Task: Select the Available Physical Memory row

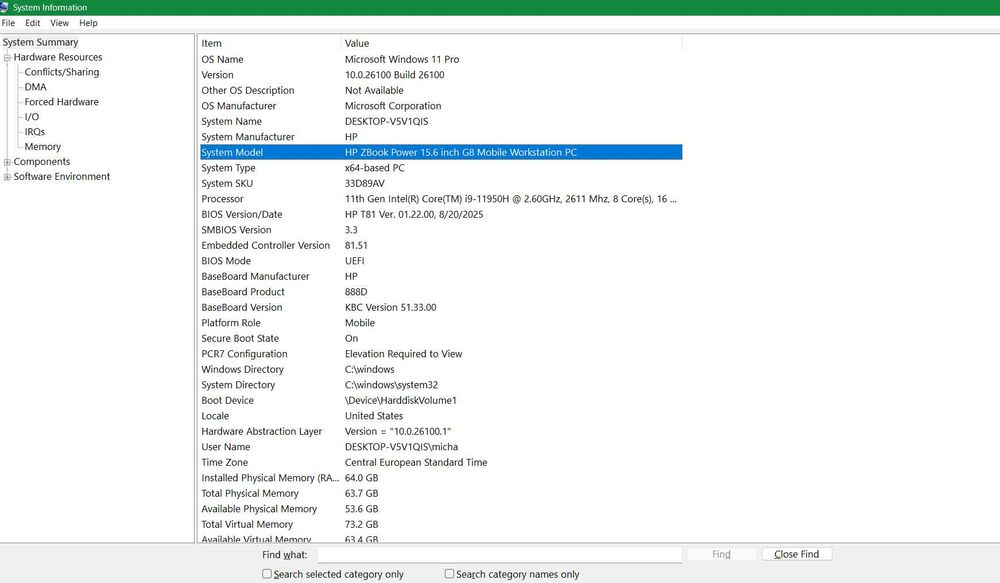Action: 441,509
